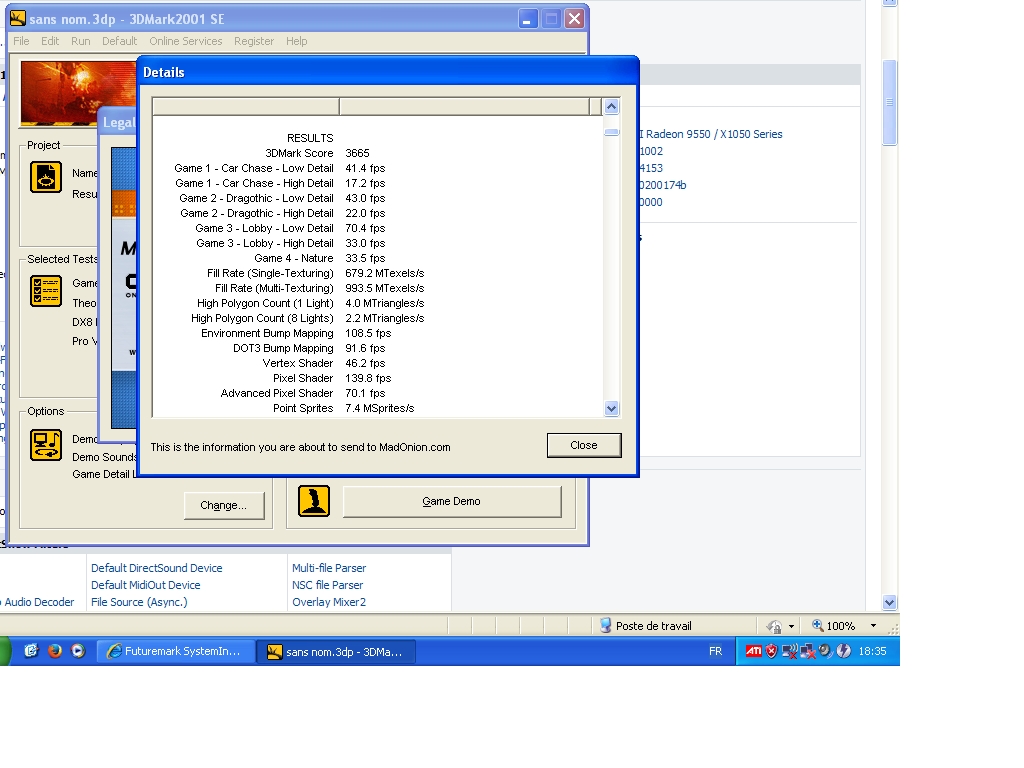Click the Poste de travail zone icon
This screenshot has height=768, width=1024.
point(605,625)
